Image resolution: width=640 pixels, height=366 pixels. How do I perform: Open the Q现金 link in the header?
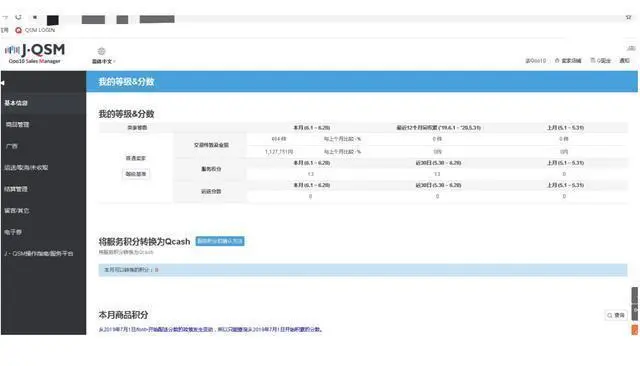(601, 61)
